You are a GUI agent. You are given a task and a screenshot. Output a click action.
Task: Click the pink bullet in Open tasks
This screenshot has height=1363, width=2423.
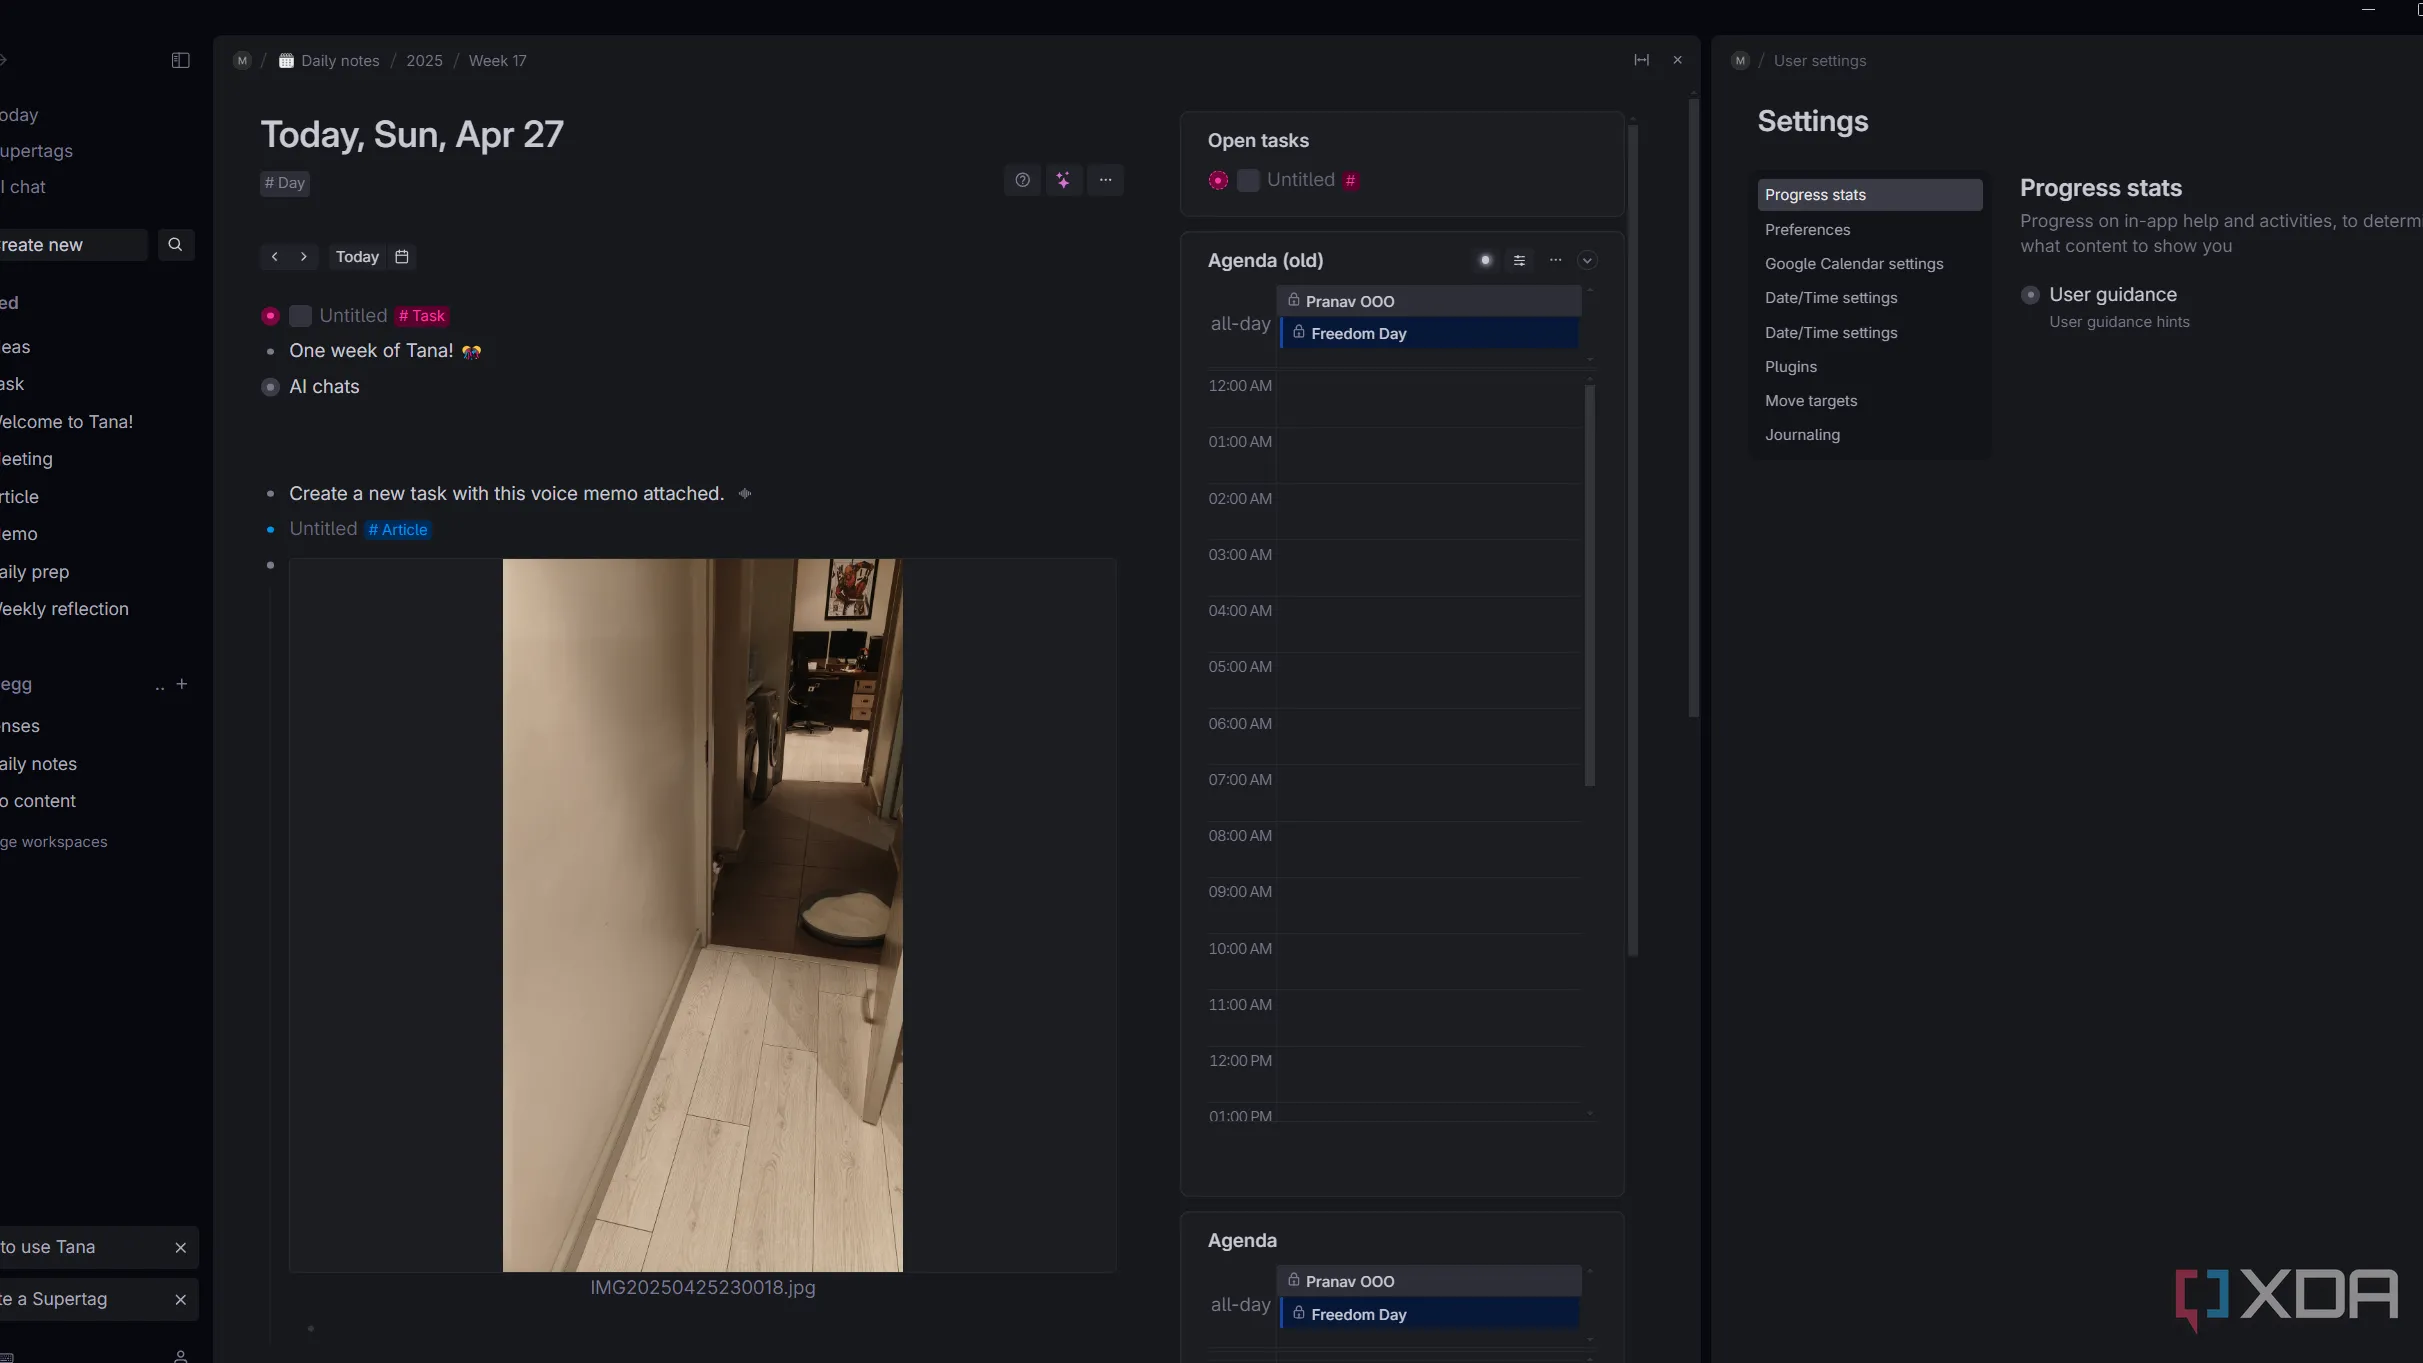click(1218, 180)
